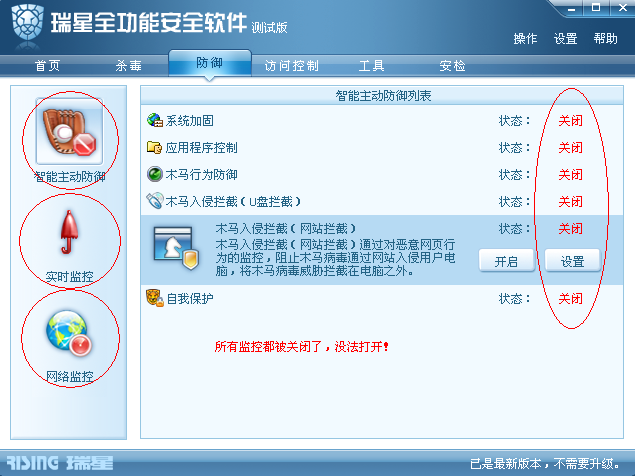
Task: Click the 应用程序控制 folder icon
Action: click(154, 147)
